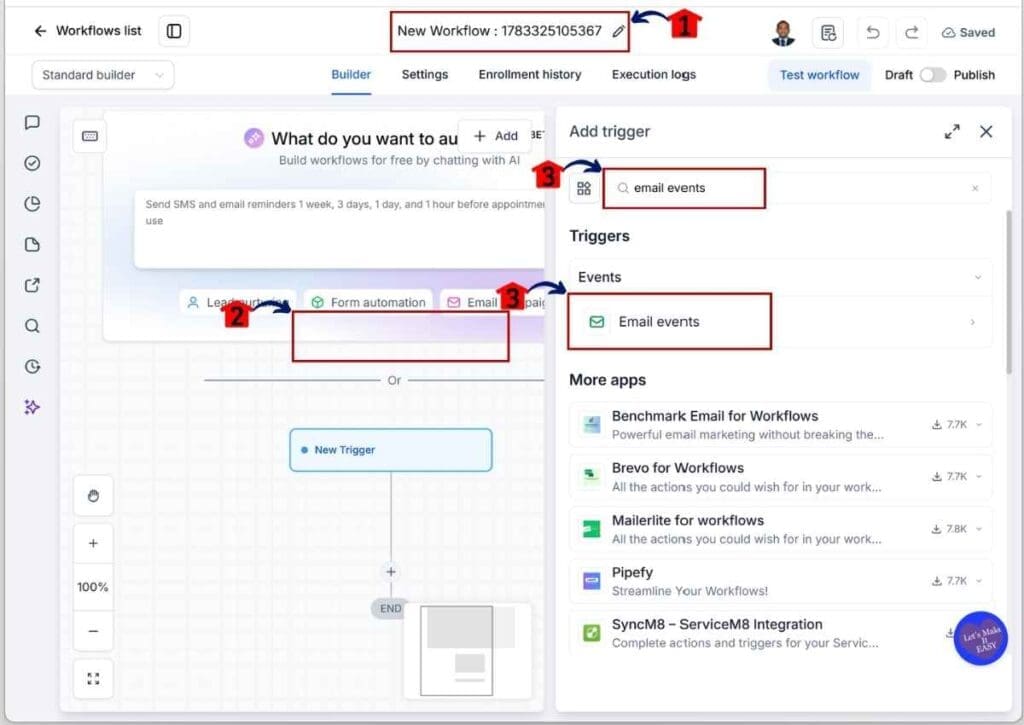Screen dimensions: 1024x725
Task: Clear the trigger search text
Action: pos(975,188)
